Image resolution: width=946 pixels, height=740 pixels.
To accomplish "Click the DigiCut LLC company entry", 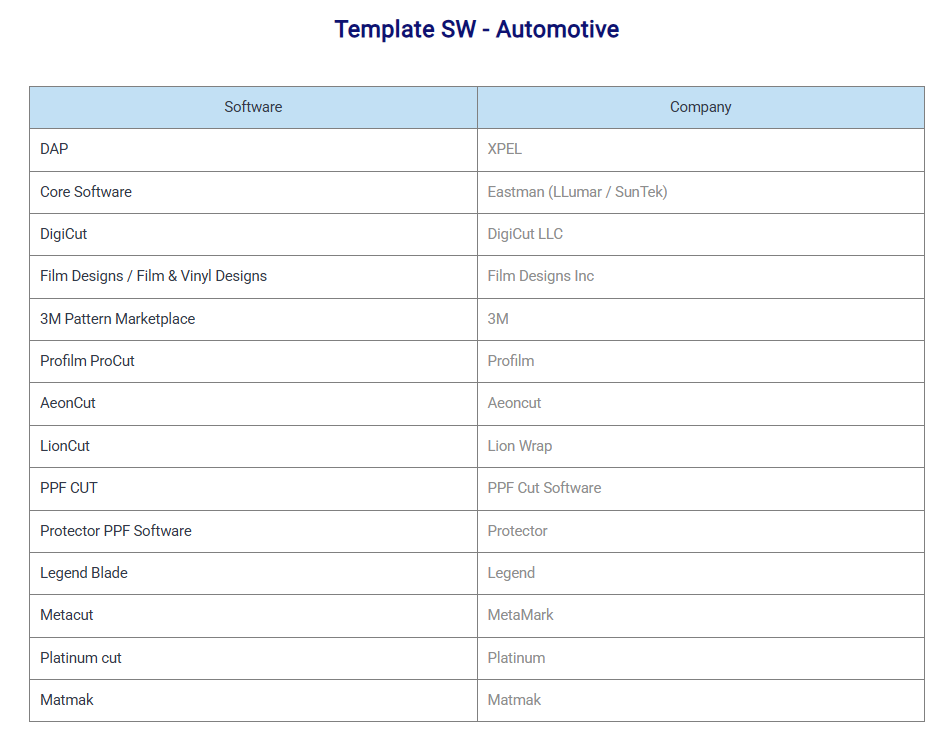I will 525,234.
